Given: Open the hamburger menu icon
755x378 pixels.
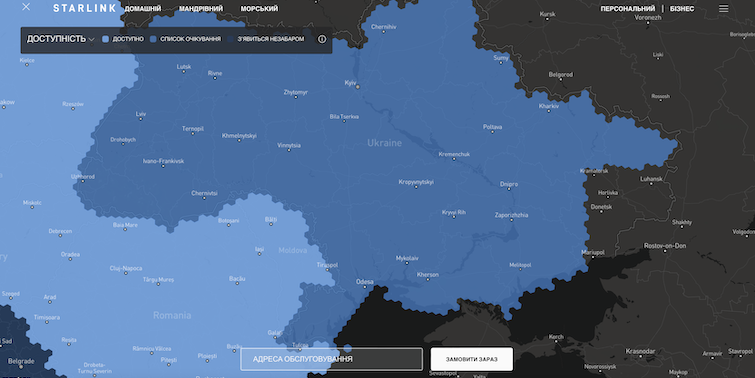Looking at the screenshot, I should (723, 9).
